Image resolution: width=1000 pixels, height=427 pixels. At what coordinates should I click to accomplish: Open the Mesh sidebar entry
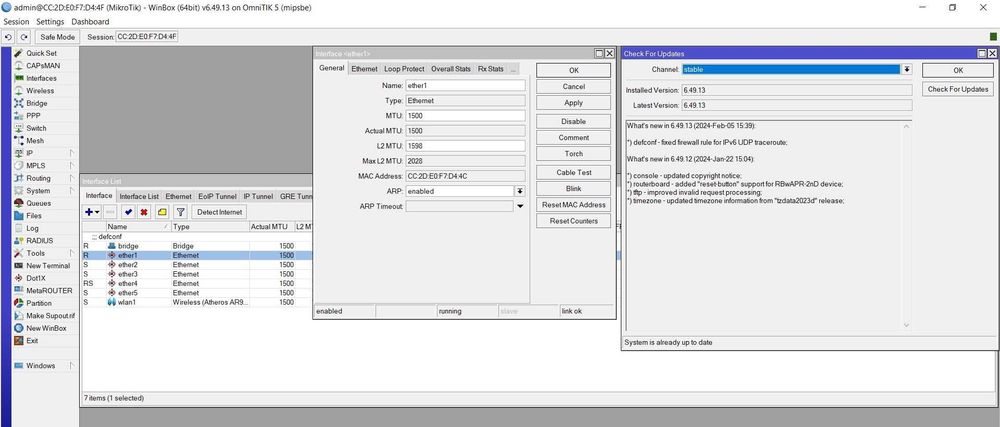tap(35, 141)
